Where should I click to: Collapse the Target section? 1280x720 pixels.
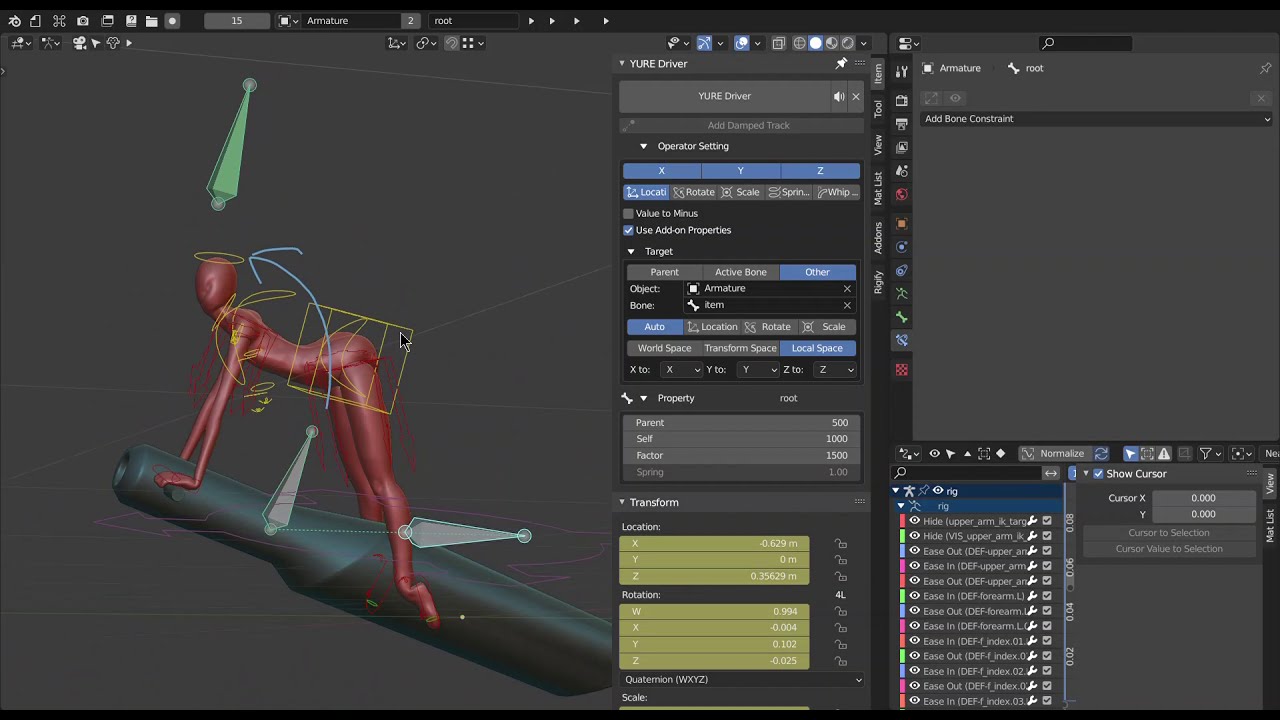[x=631, y=251]
